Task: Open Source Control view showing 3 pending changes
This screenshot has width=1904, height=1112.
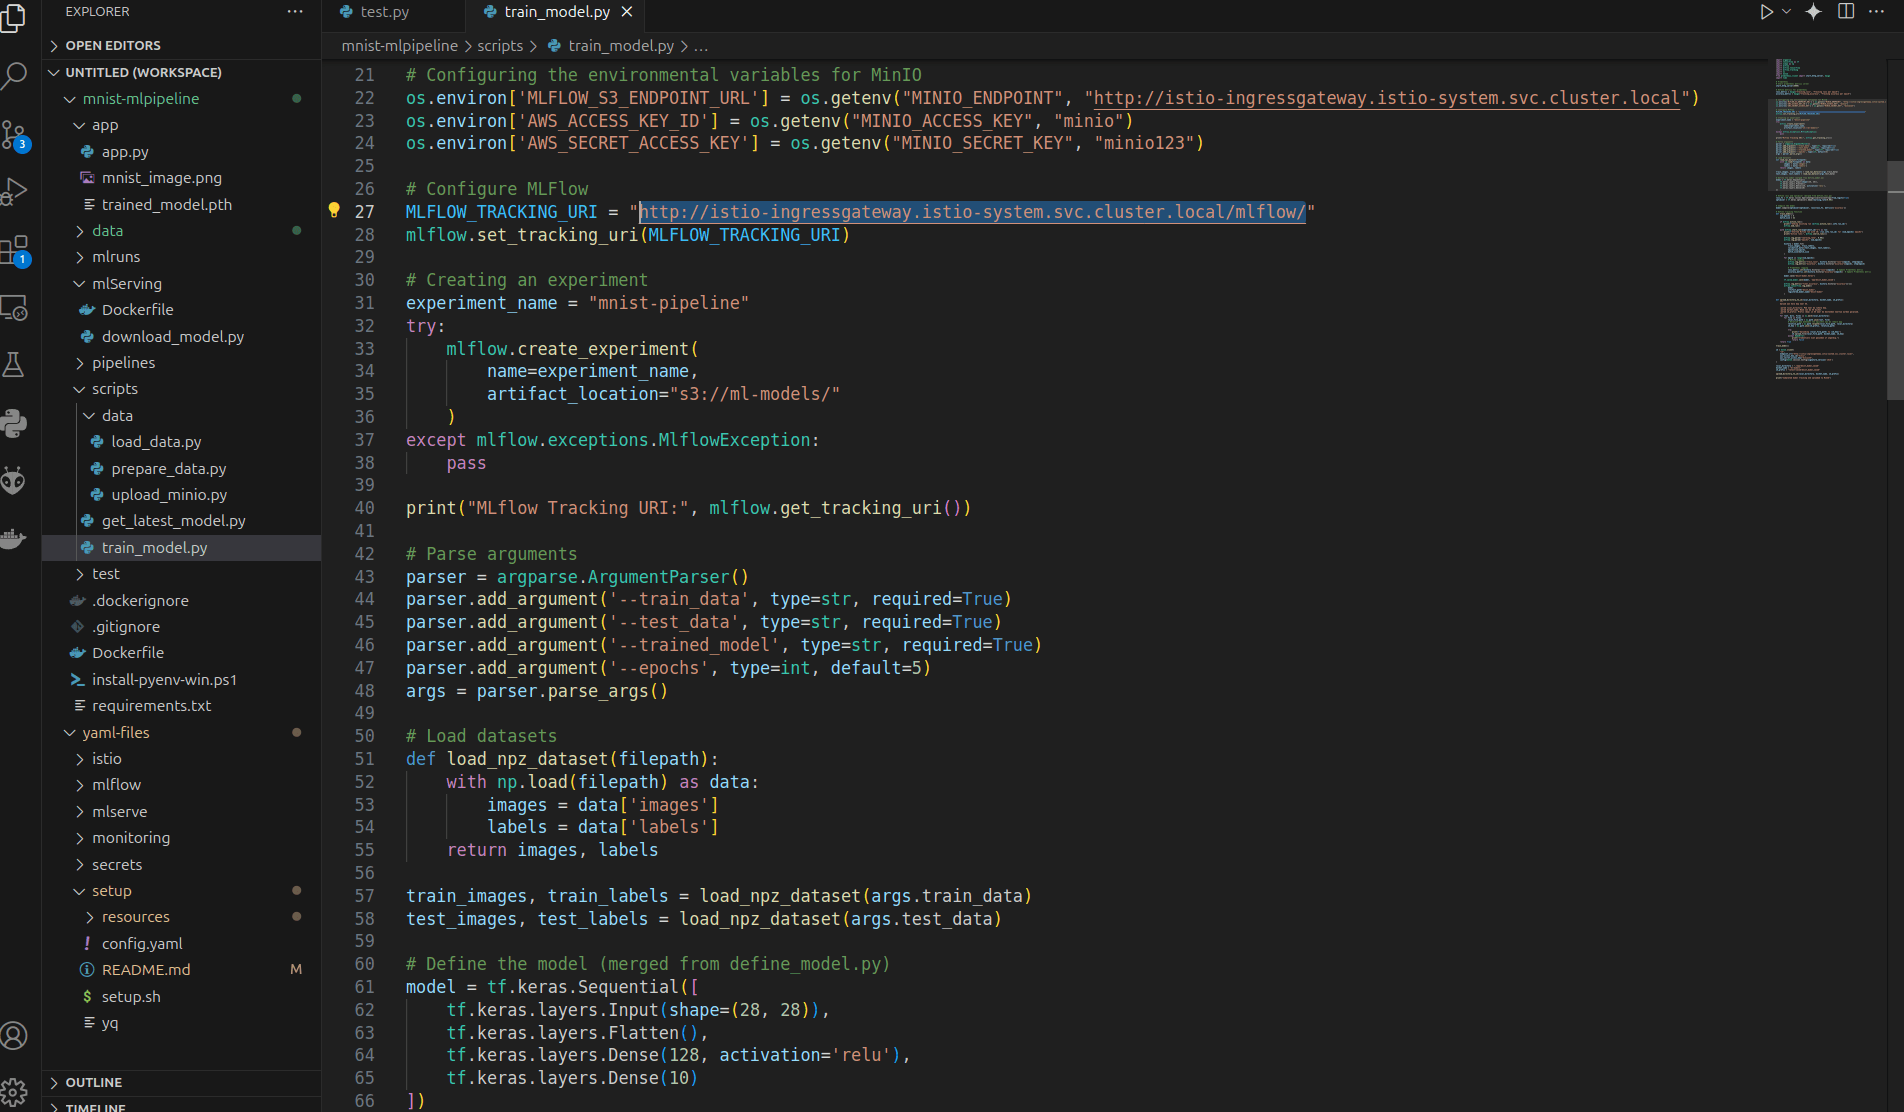Action: (x=16, y=131)
